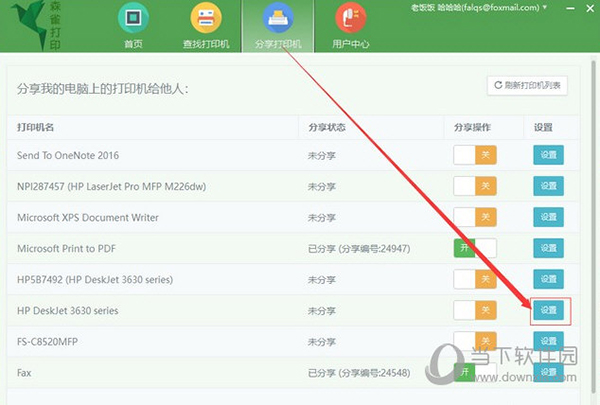The height and width of the screenshot is (405, 600).
Task: Disable sharing for Microsoft Print to PDF
Action: coord(475,248)
